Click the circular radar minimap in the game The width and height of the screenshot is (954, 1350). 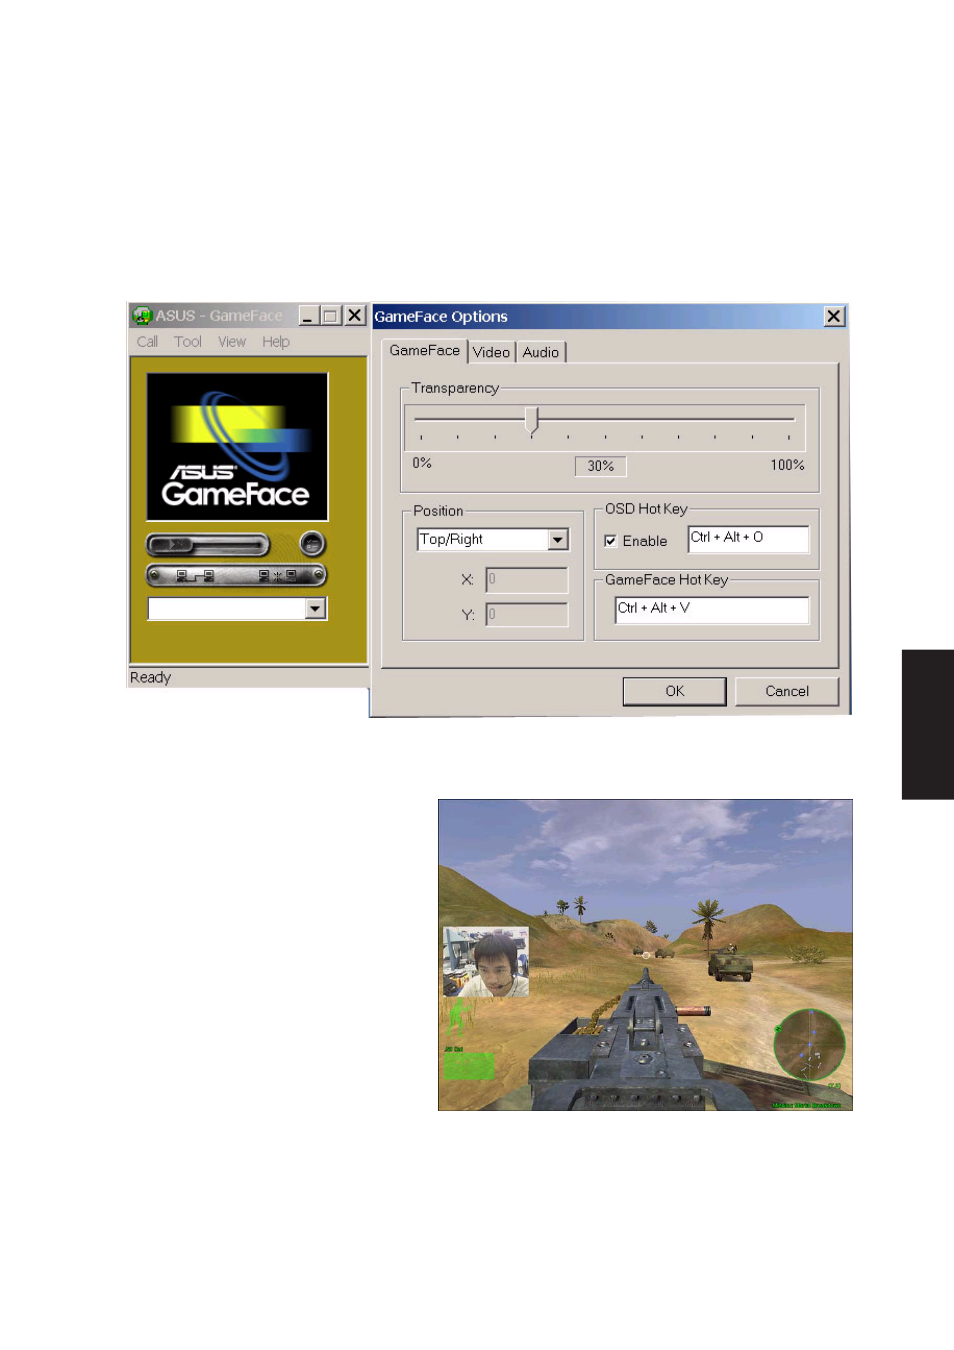810,1044
